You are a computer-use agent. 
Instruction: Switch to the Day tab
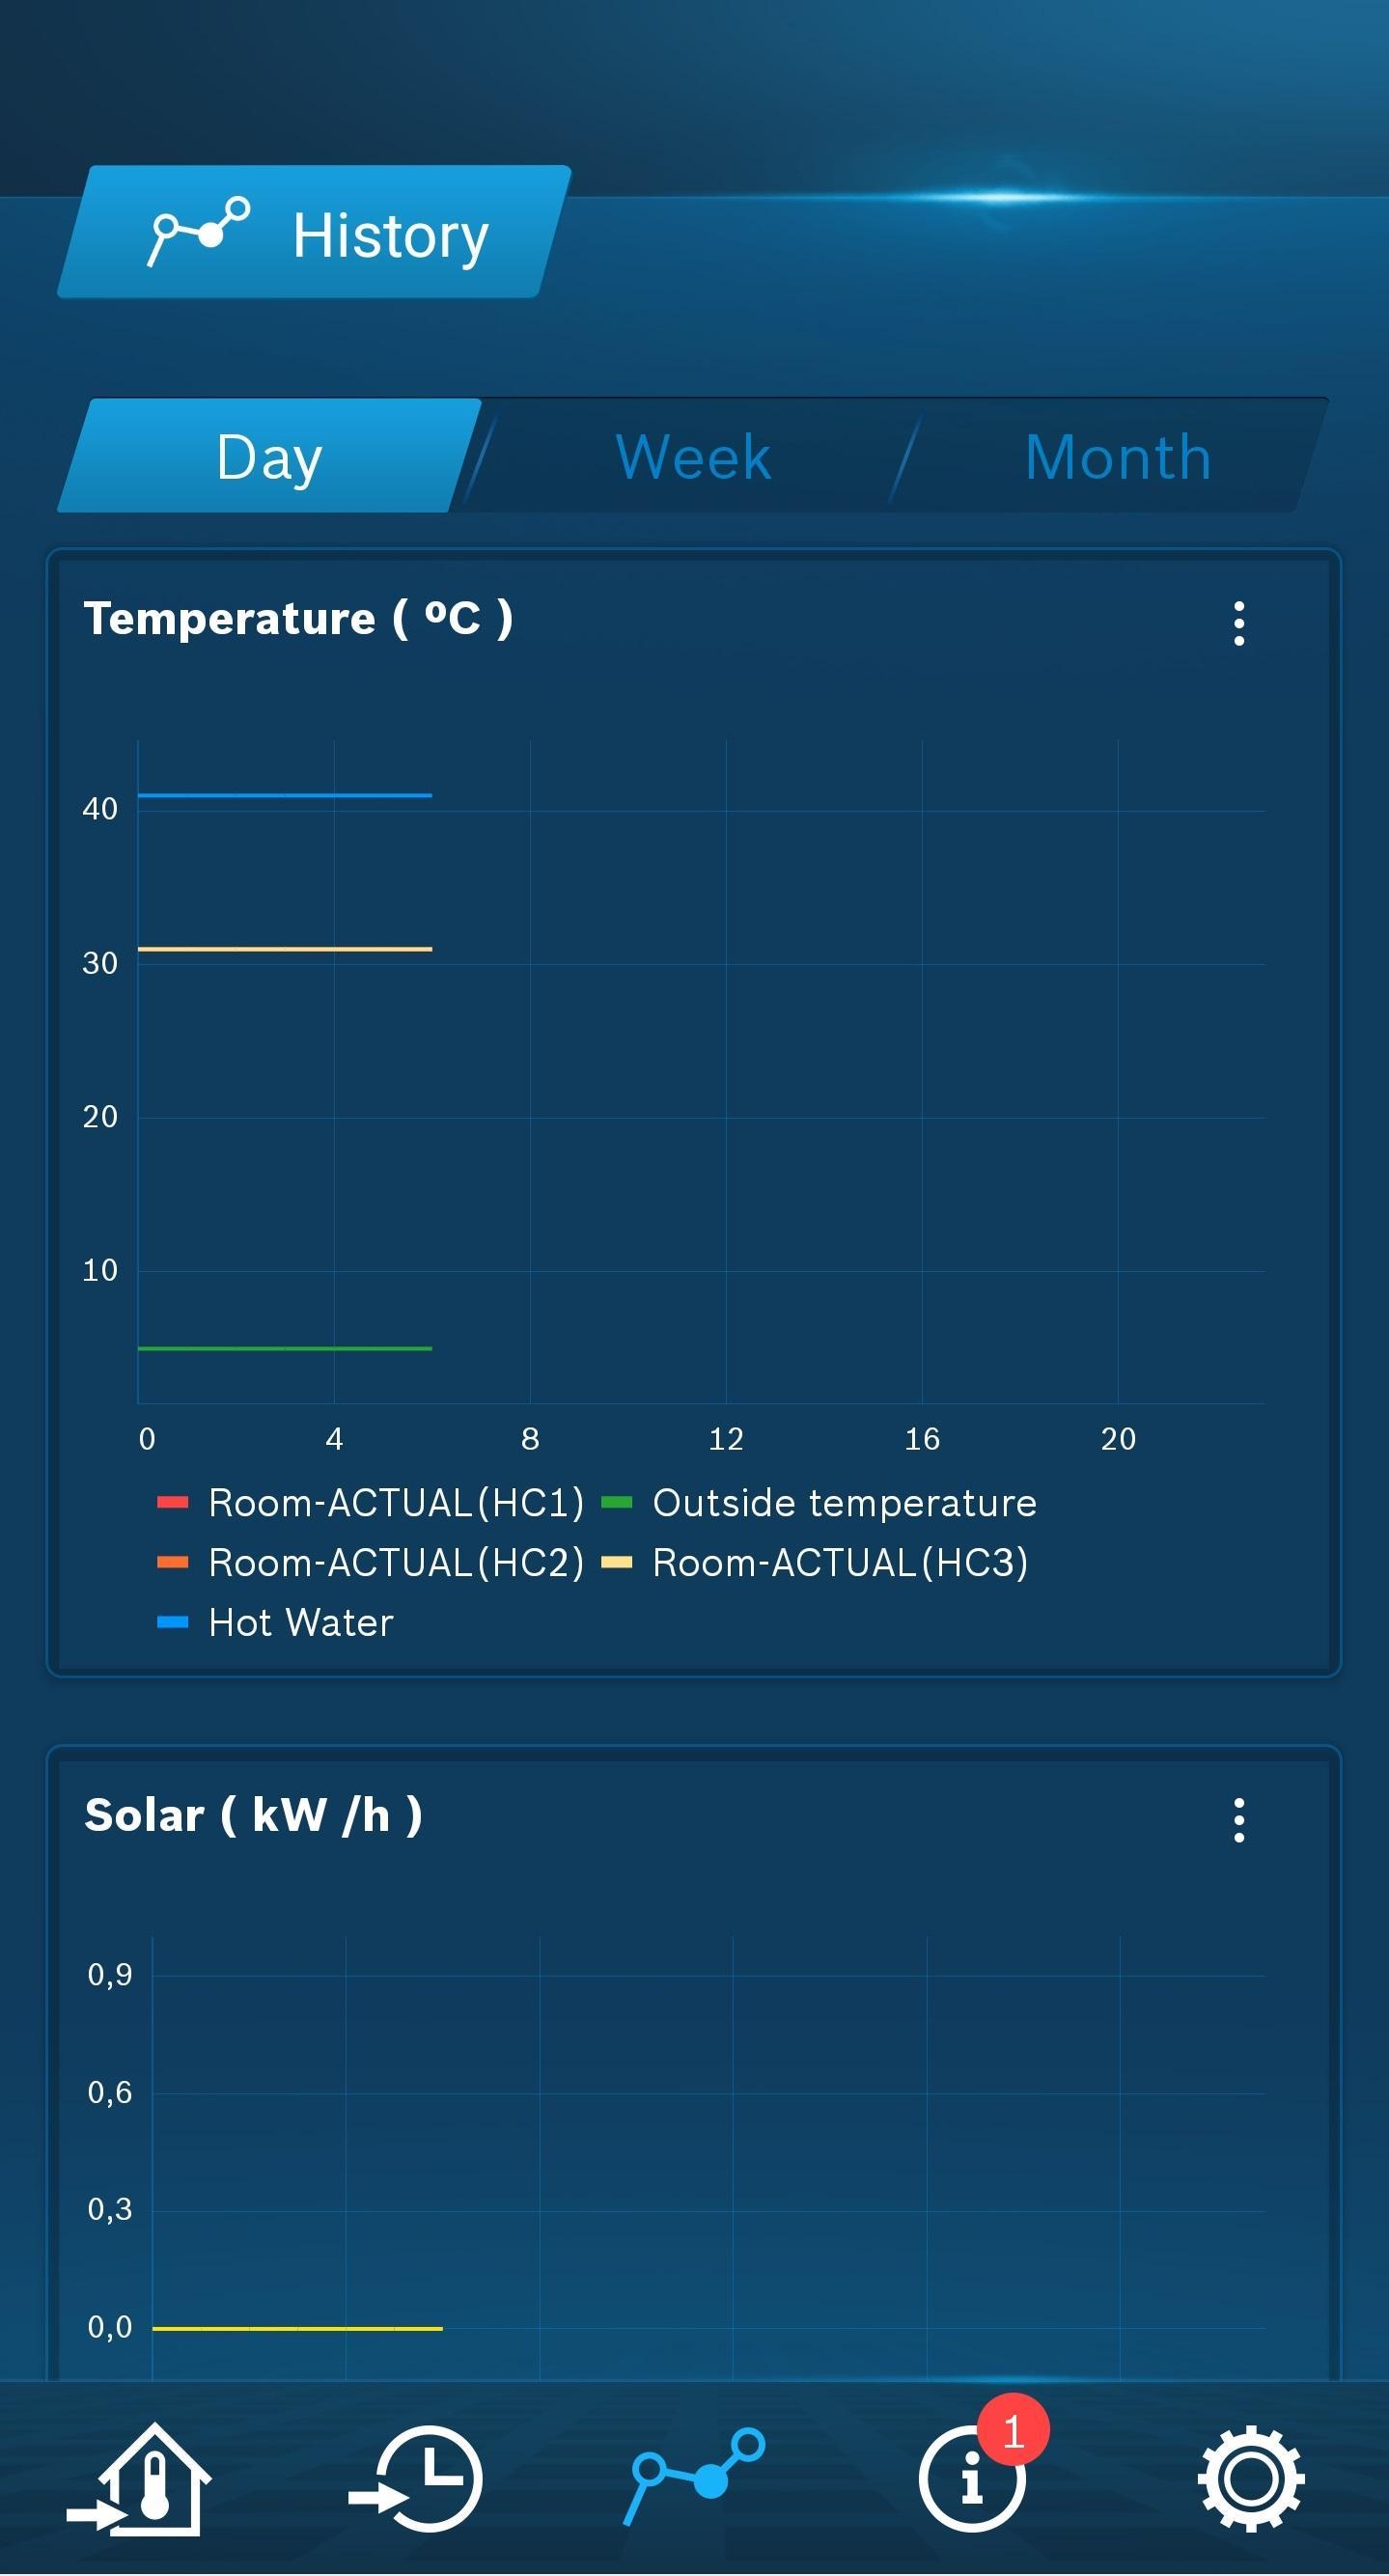(x=269, y=457)
